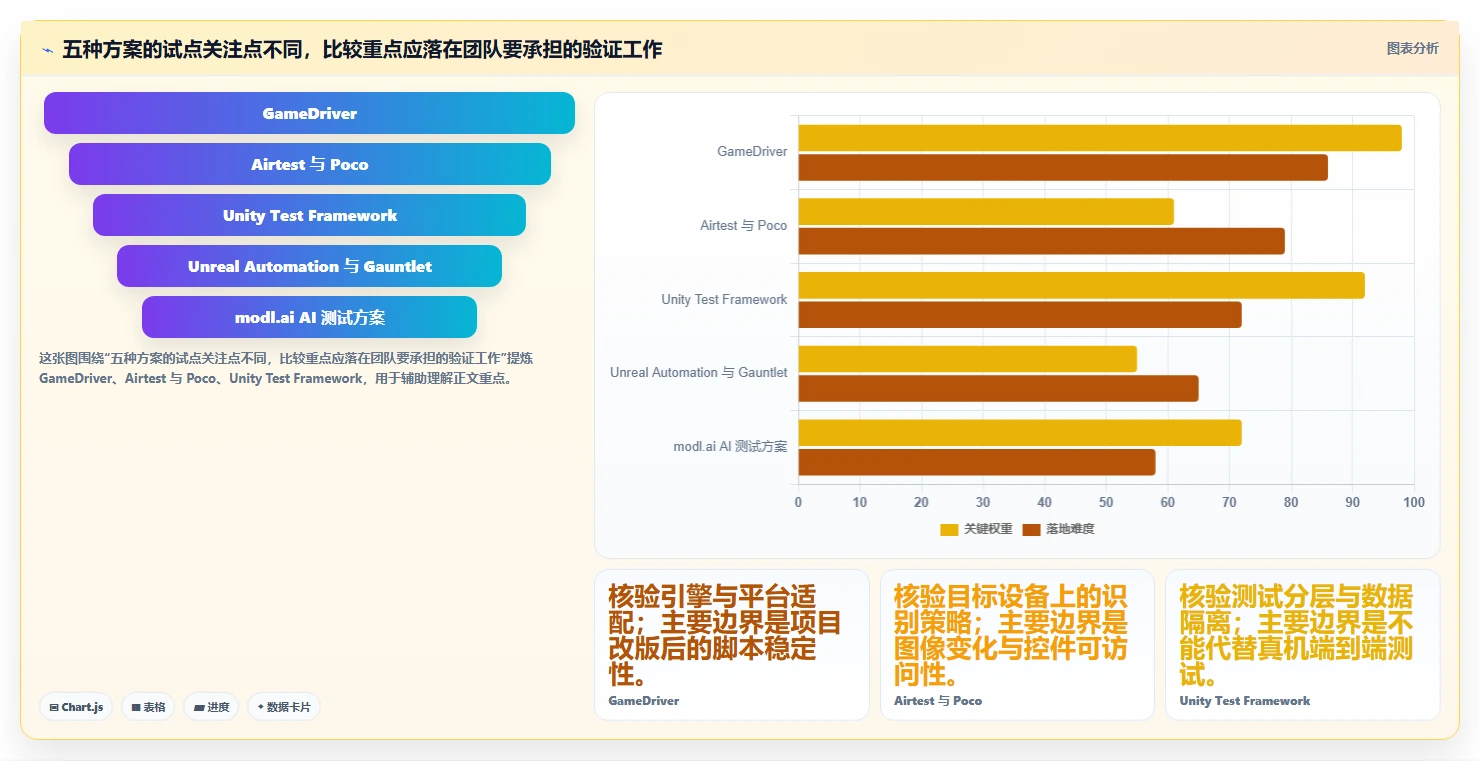This screenshot has width=1480, height=761.
Task: Click the Unity Test Framework axis label
Action: pos(724,299)
